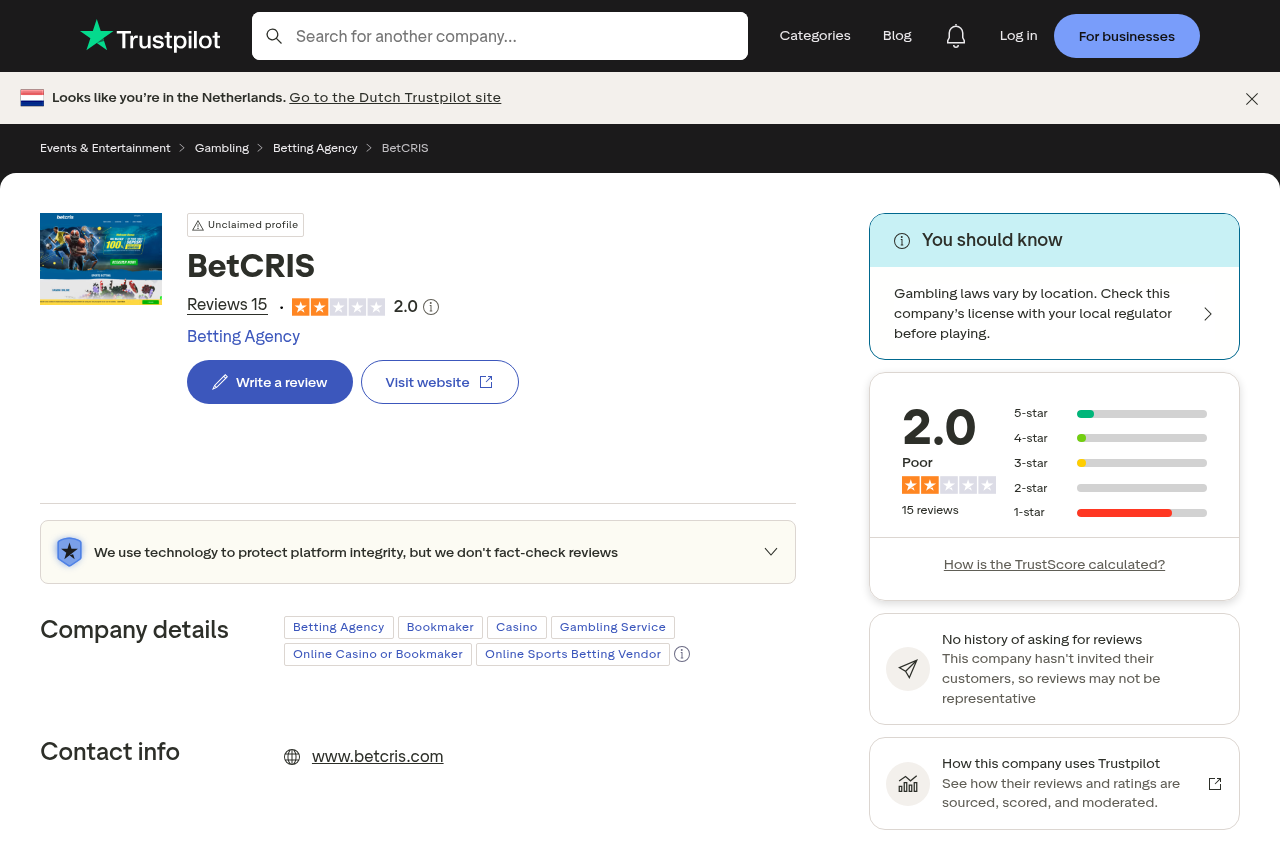Select Online Casino or Bookmaker tag
This screenshot has height=857, width=1280.
point(378,654)
